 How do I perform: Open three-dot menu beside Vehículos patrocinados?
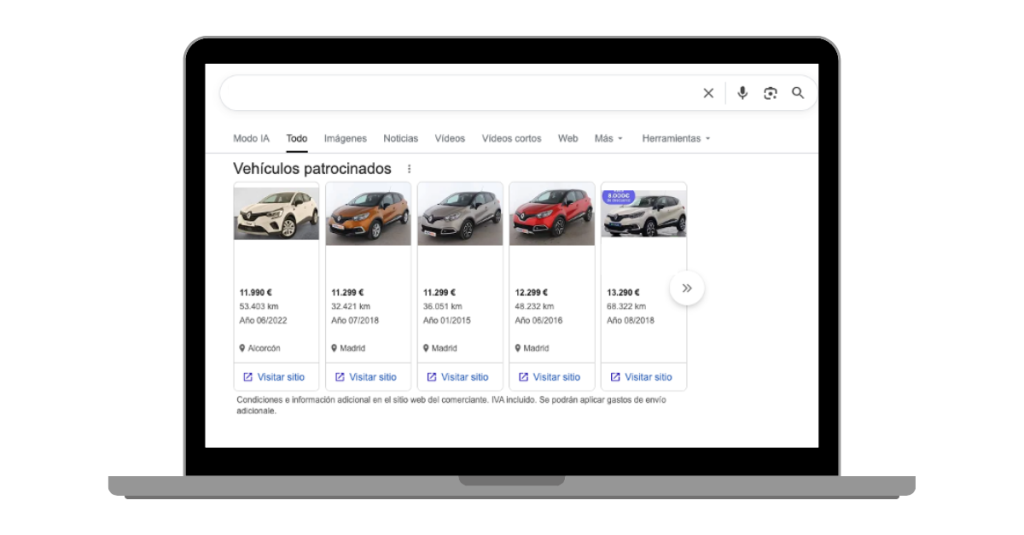point(409,169)
